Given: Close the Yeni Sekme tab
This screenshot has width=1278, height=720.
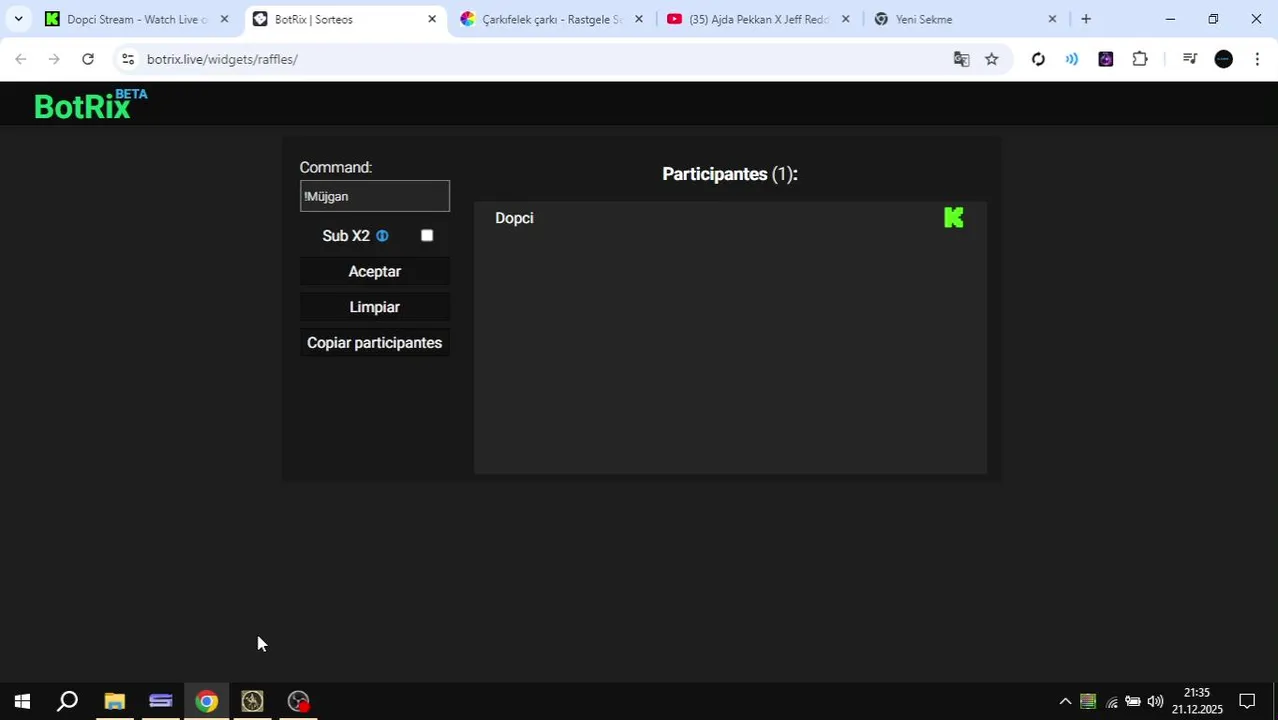Looking at the screenshot, I should point(1052,19).
